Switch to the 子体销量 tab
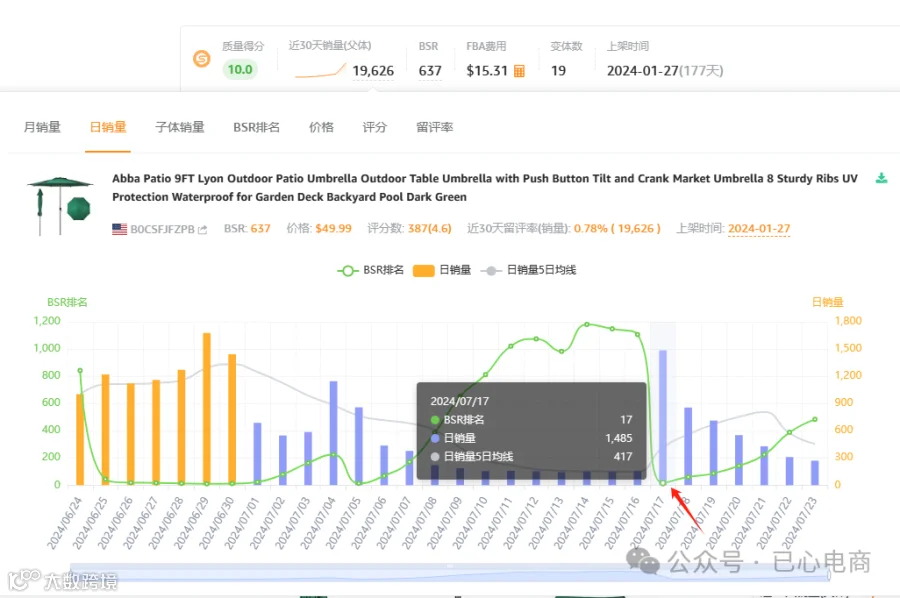The image size is (900, 598). (180, 127)
